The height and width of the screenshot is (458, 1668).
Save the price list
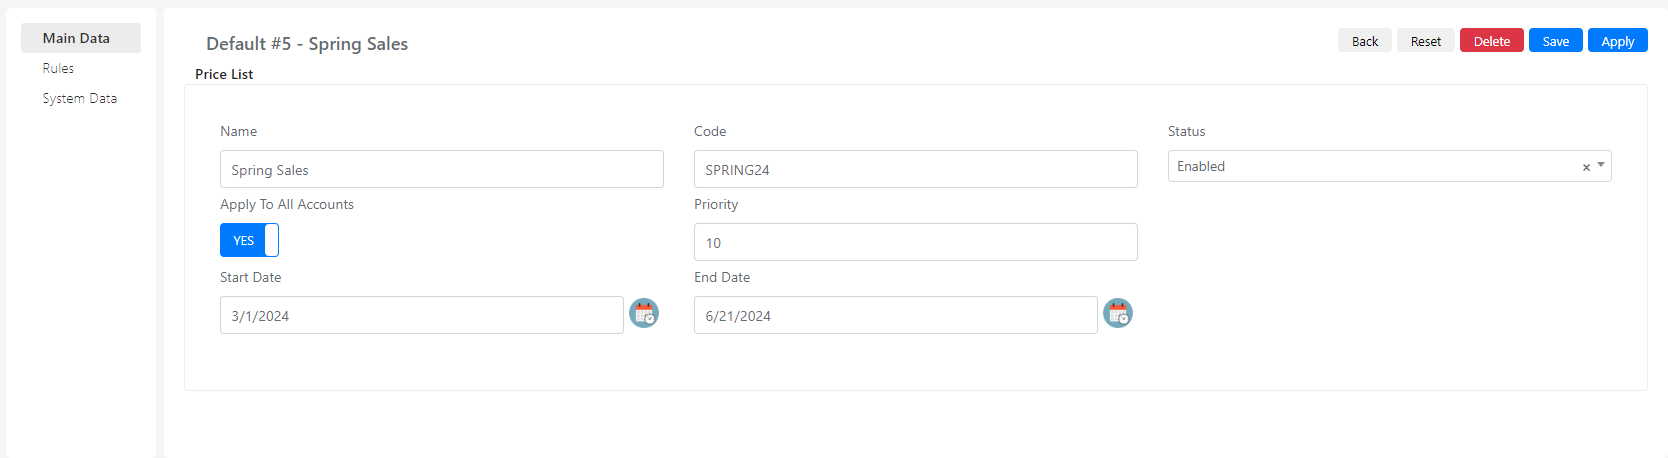[x=1556, y=41]
